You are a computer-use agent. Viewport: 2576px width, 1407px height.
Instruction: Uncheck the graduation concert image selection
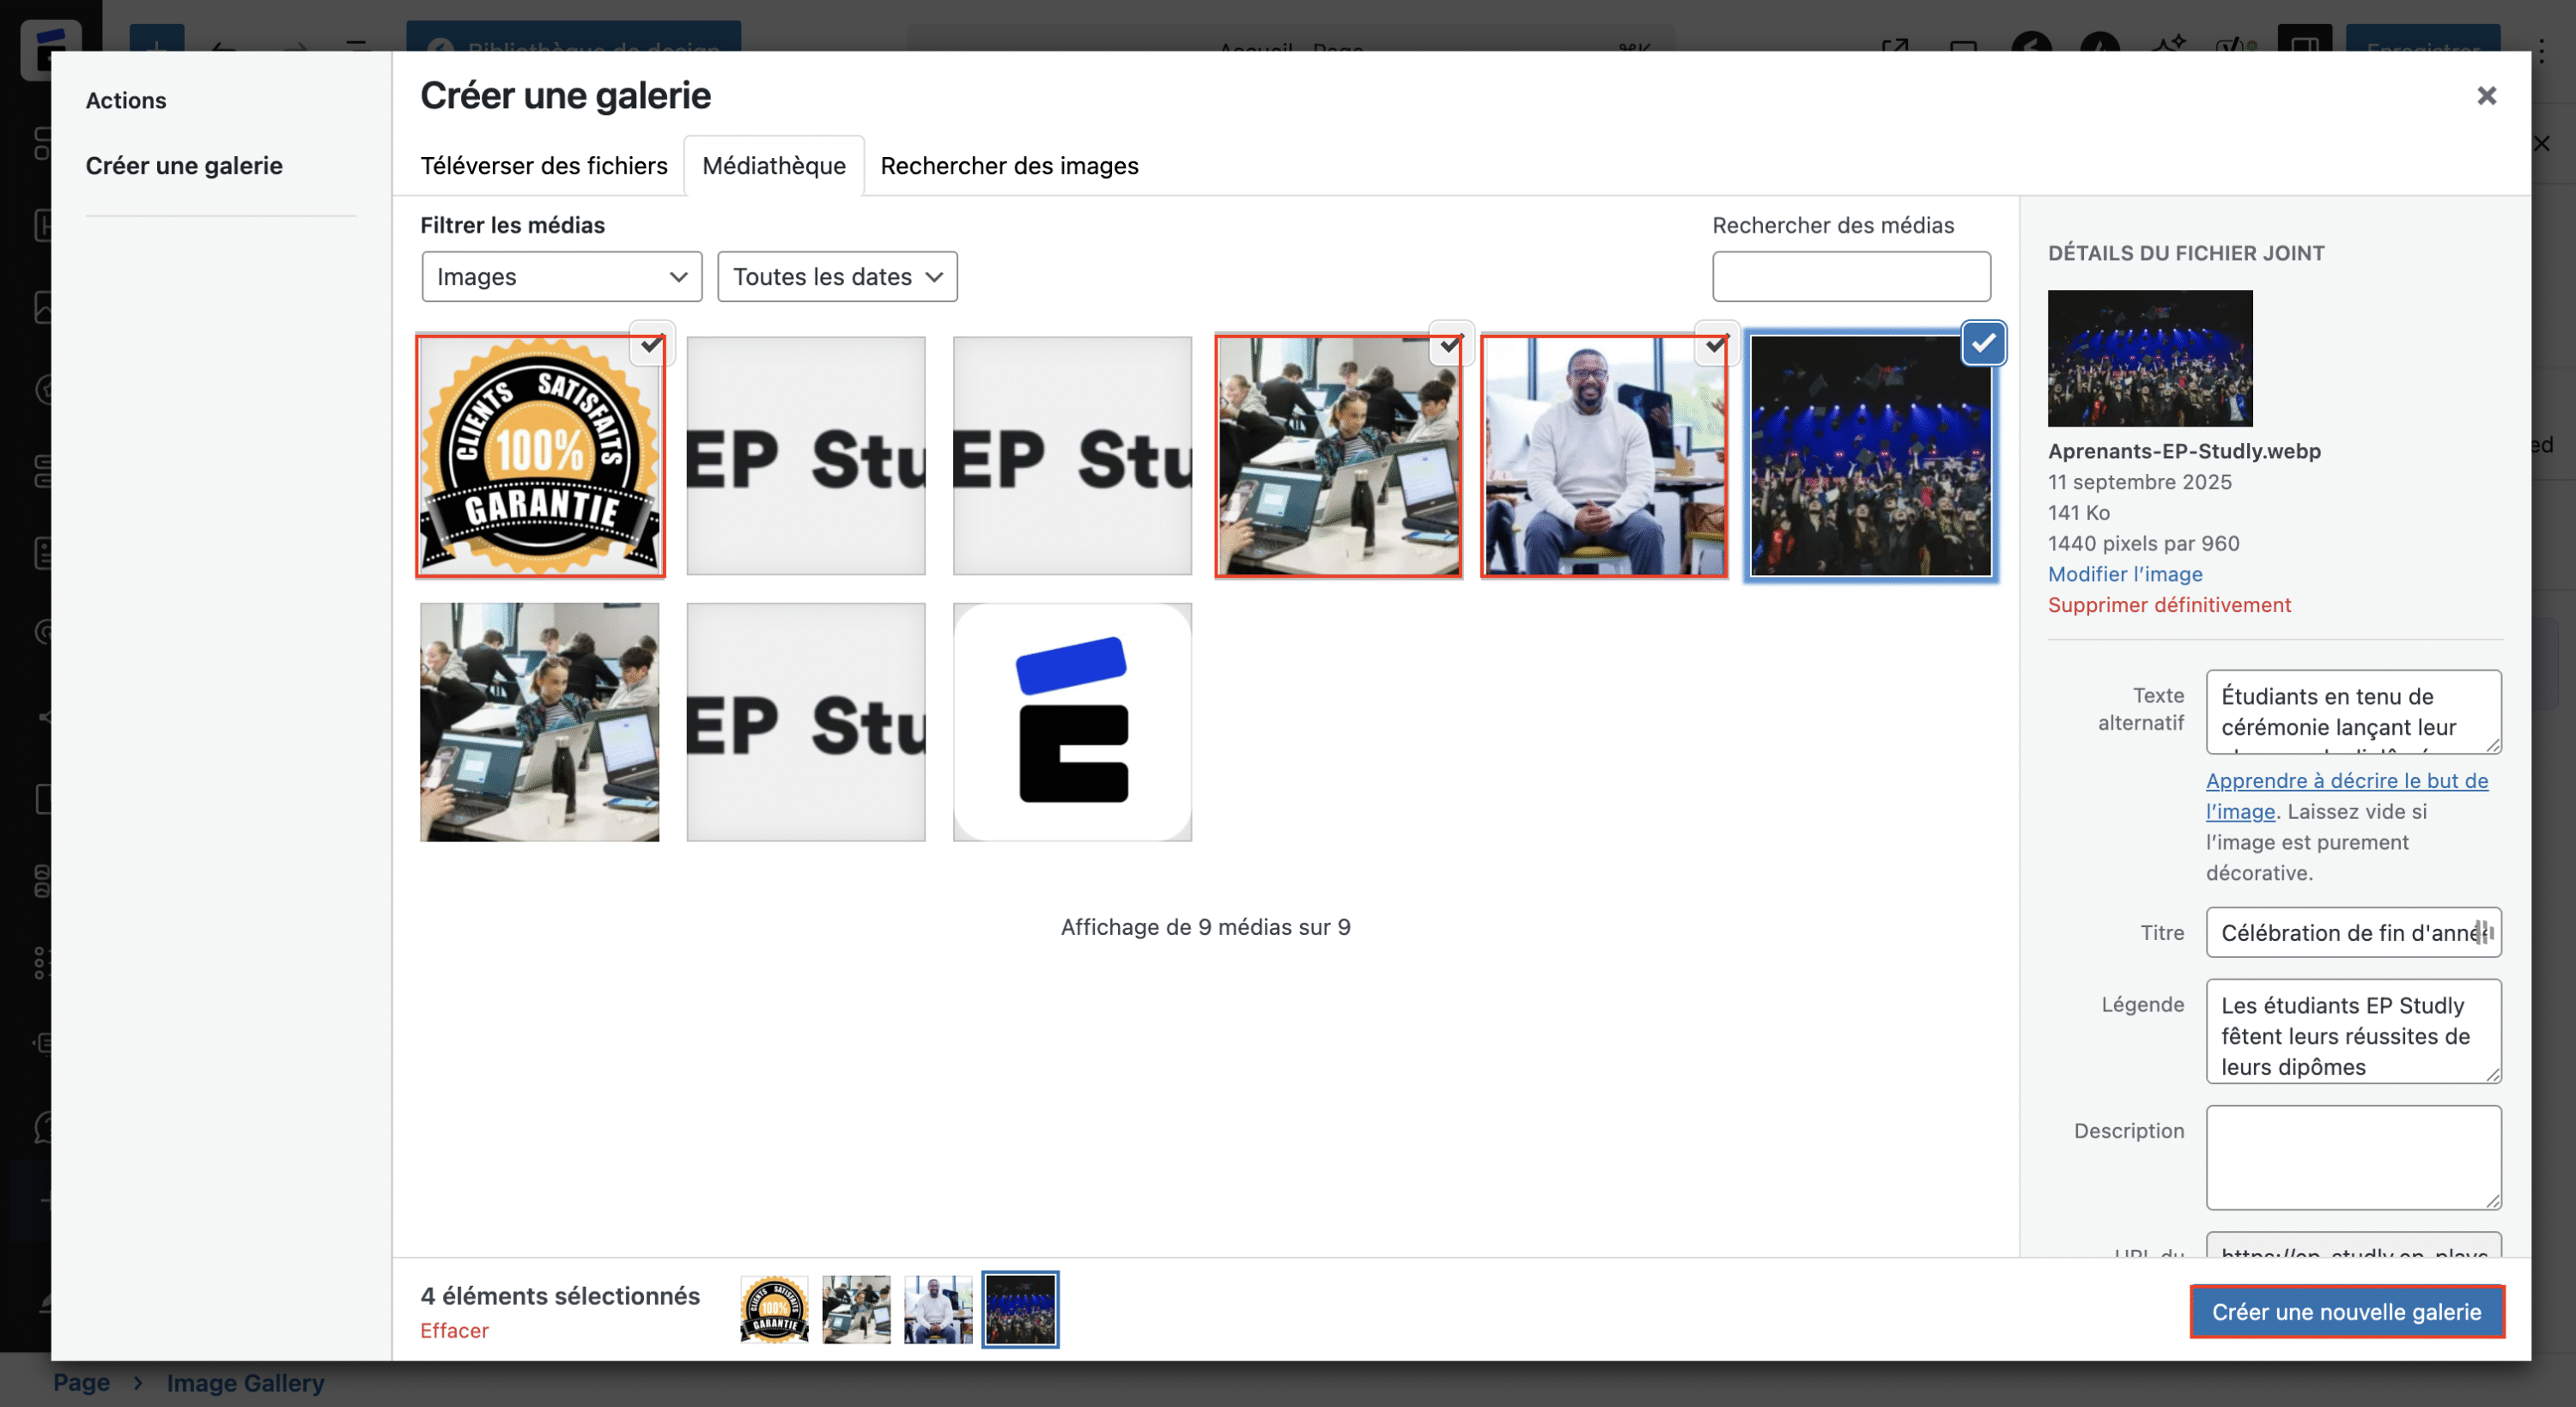point(1984,342)
